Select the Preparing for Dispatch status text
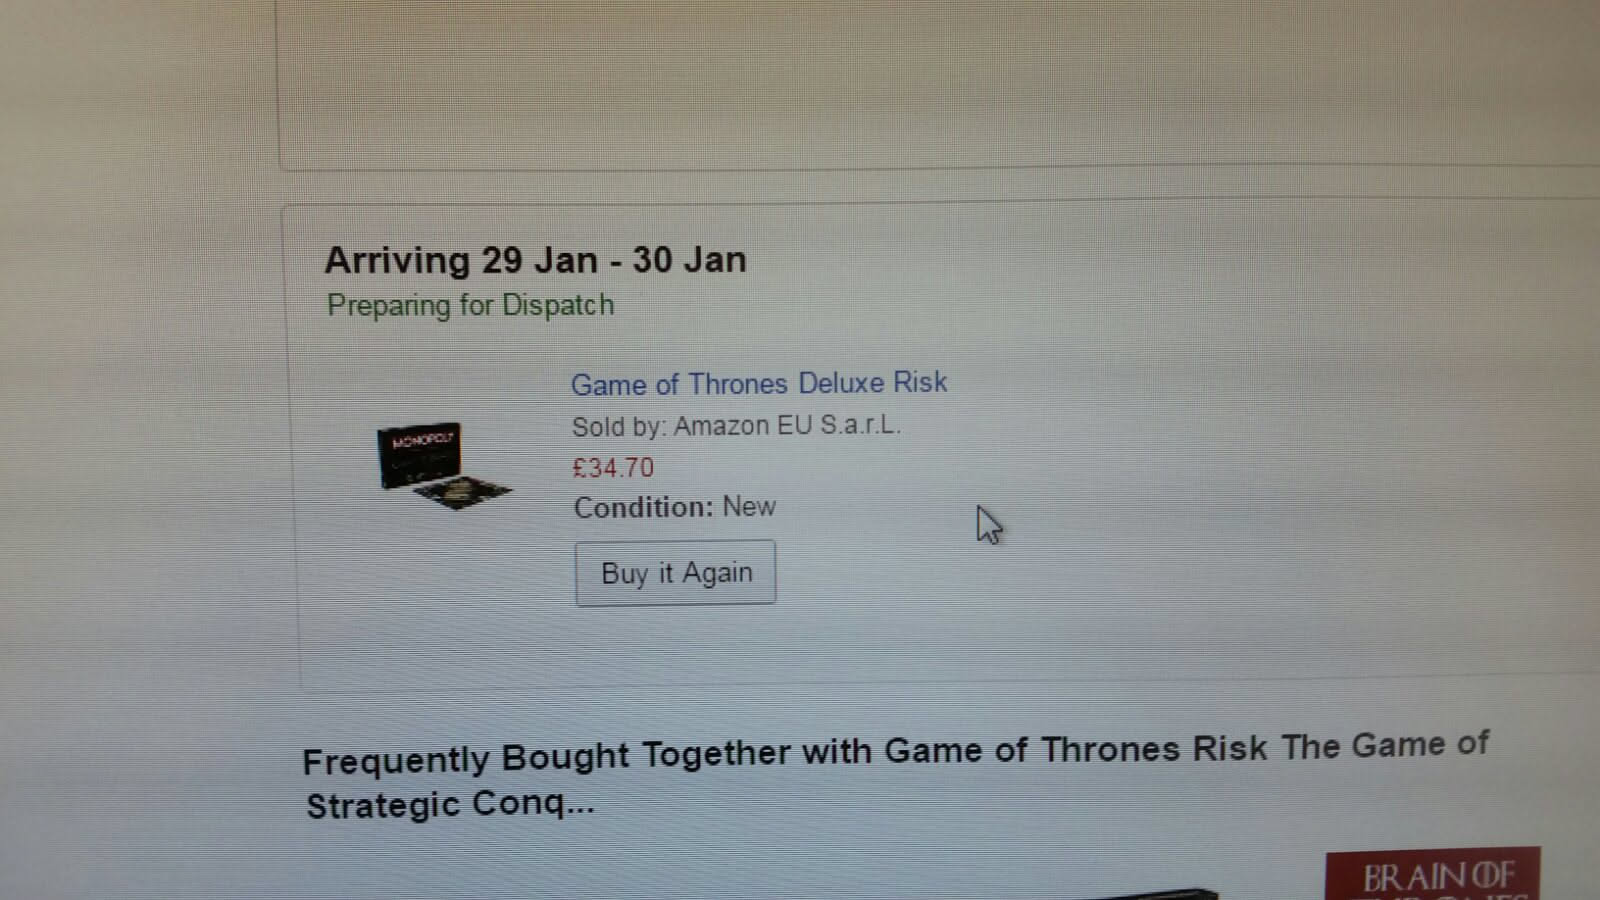Image resolution: width=1600 pixels, height=900 pixels. pyautogui.click(x=471, y=305)
